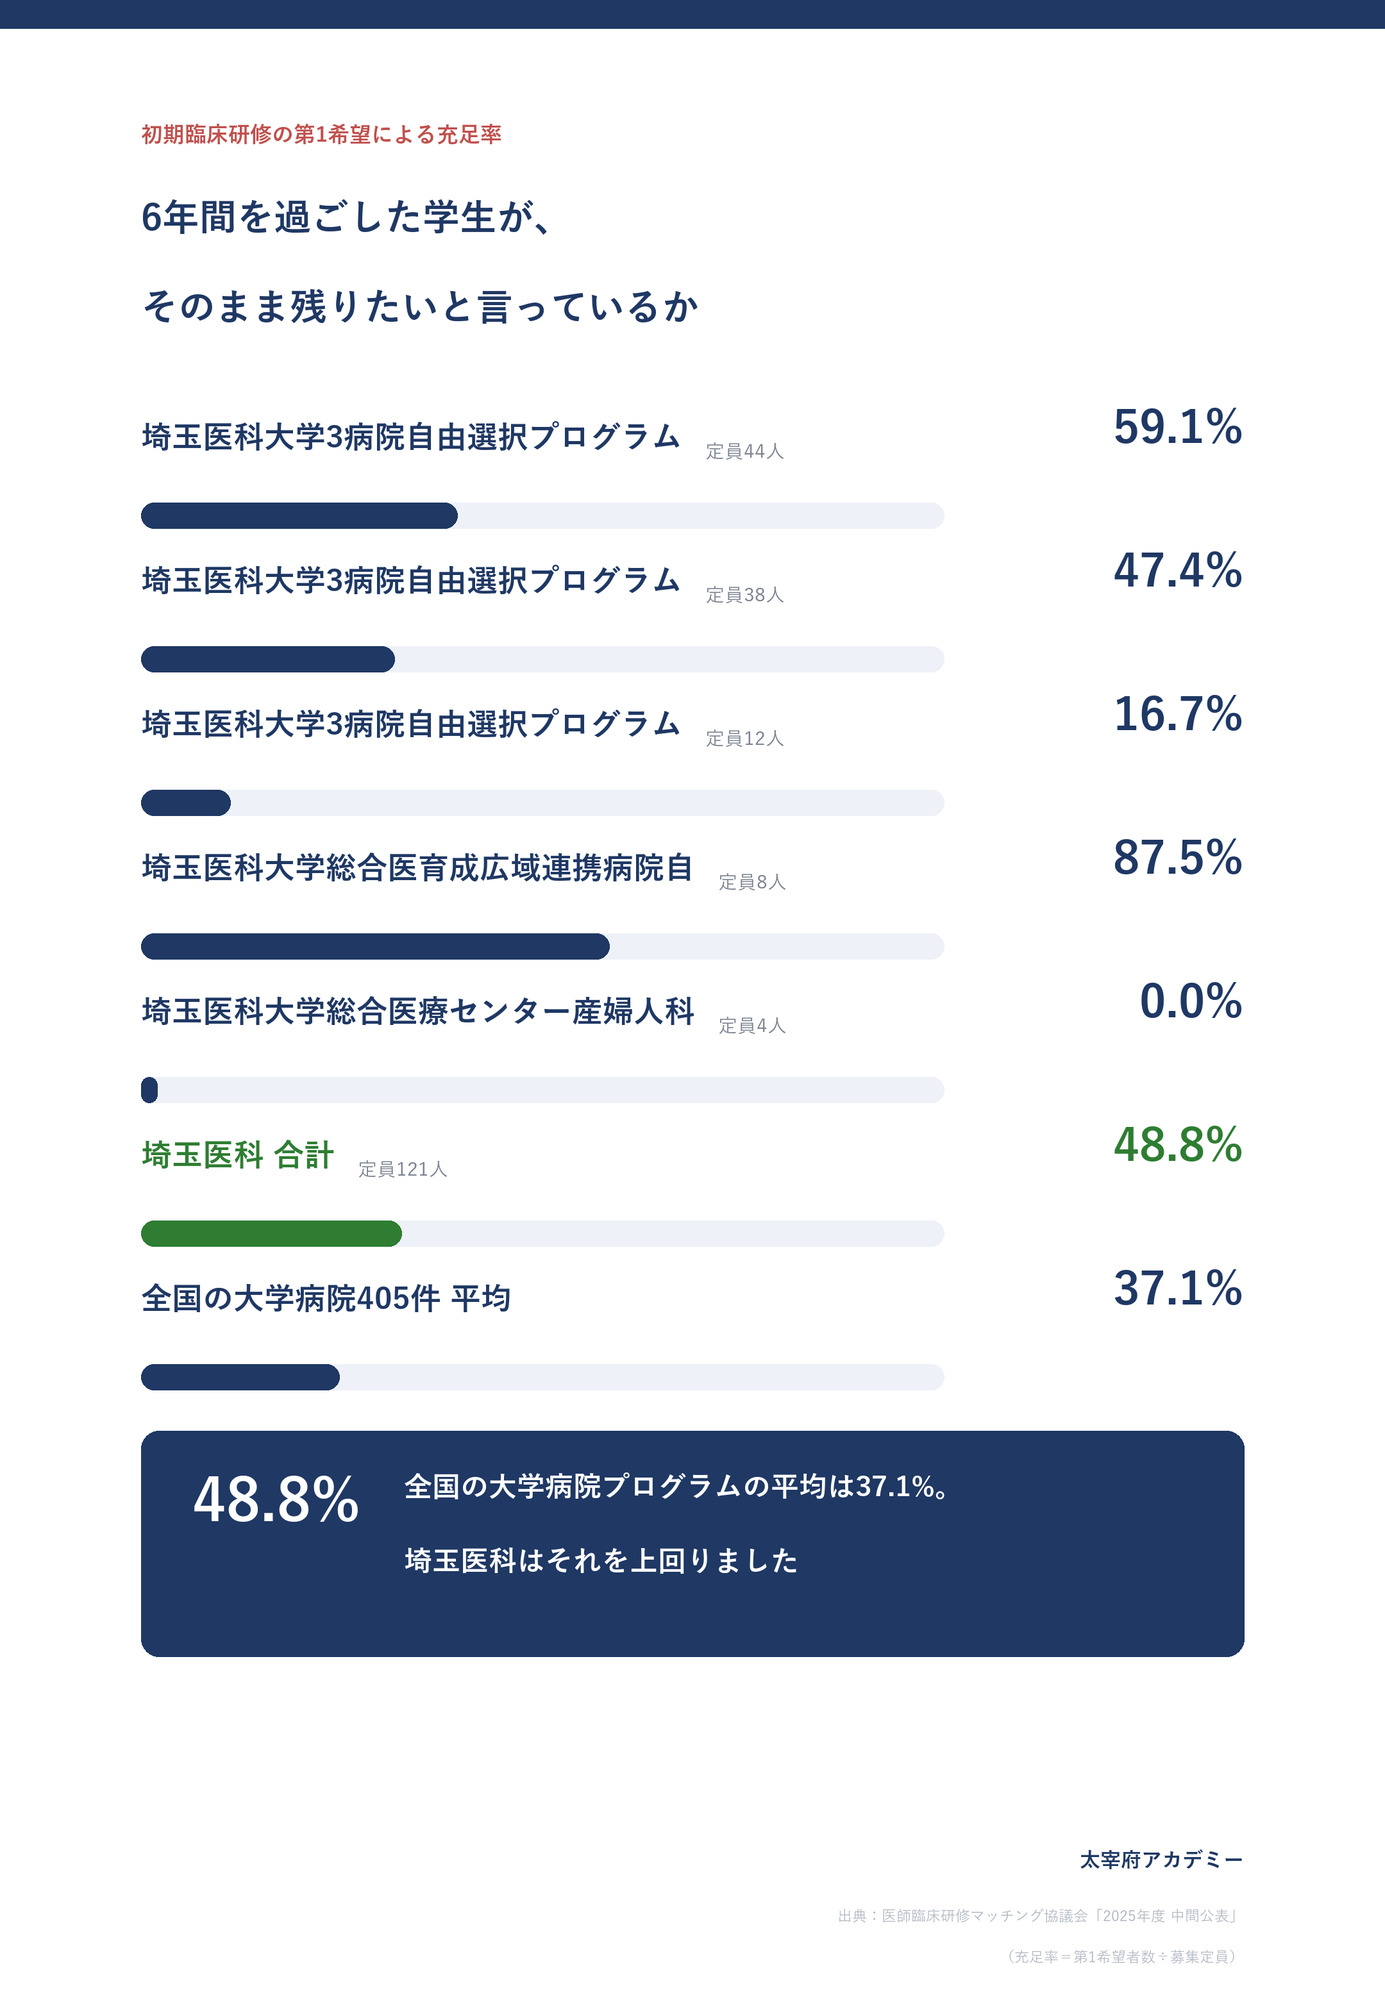Select the progress bar for 定員38人 program

(x=542, y=659)
